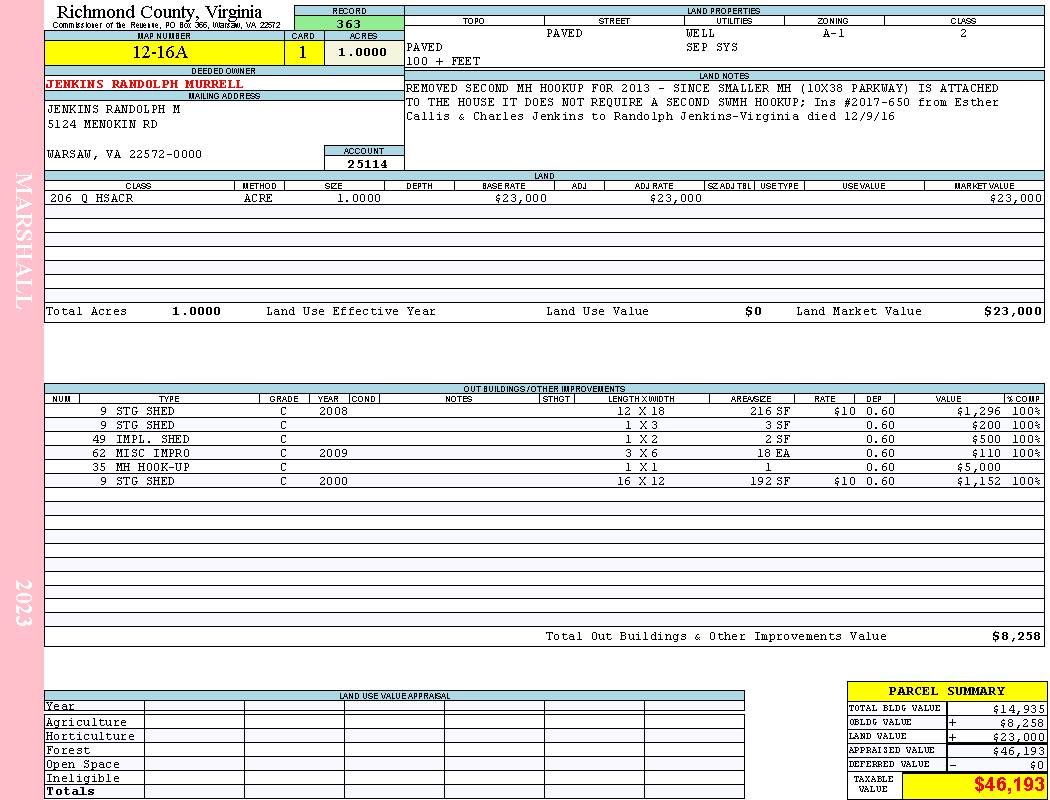Click MH HOOK-UP value $5,000
This screenshot has height=800, width=1050.
[x=979, y=467]
